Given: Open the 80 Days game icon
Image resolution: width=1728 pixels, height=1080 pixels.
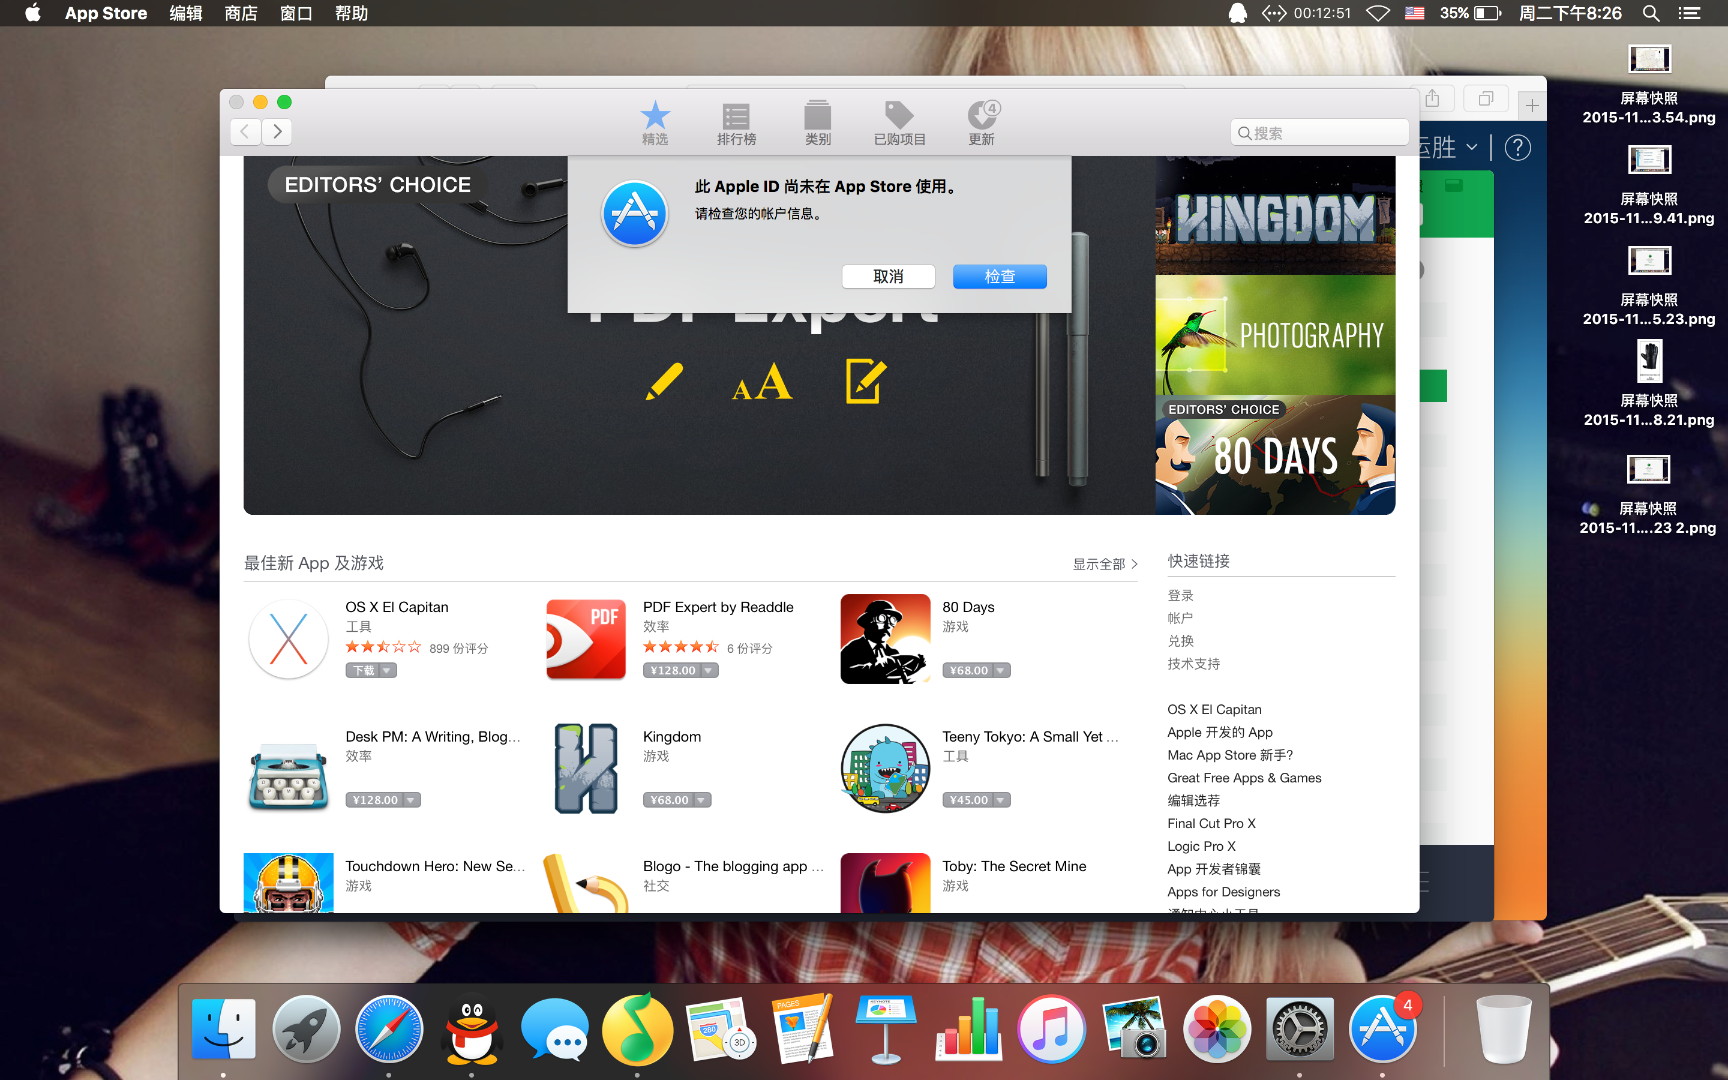Looking at the screenshot, I should tap(885, 639).
